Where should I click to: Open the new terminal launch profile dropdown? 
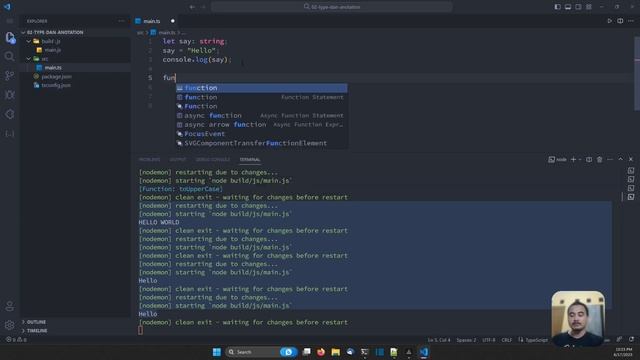[580, 160]
